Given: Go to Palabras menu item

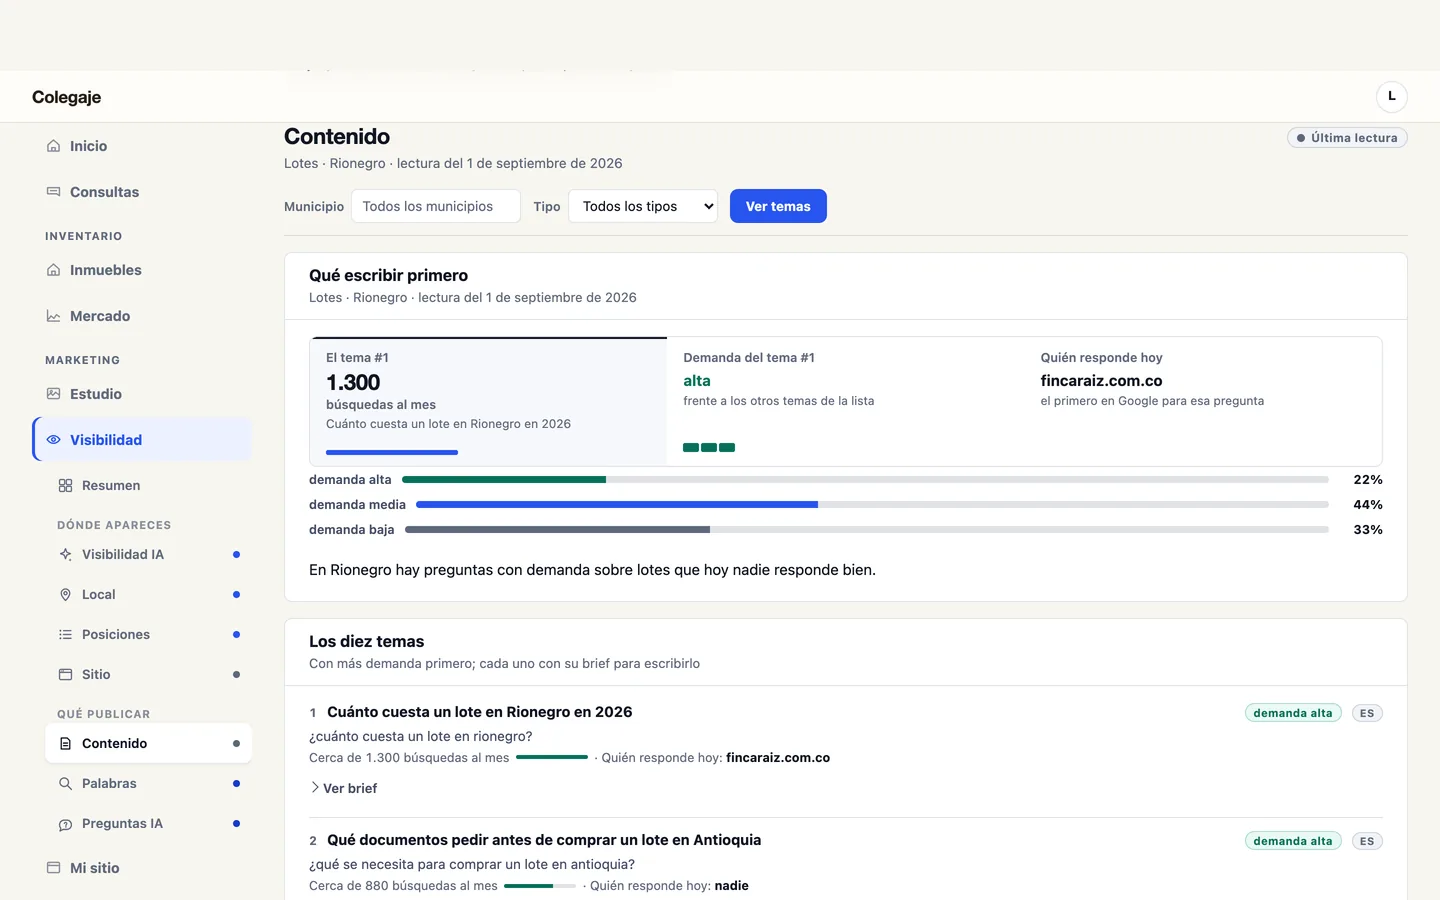Looking at the screenshot, I should [x=148, y=784].
